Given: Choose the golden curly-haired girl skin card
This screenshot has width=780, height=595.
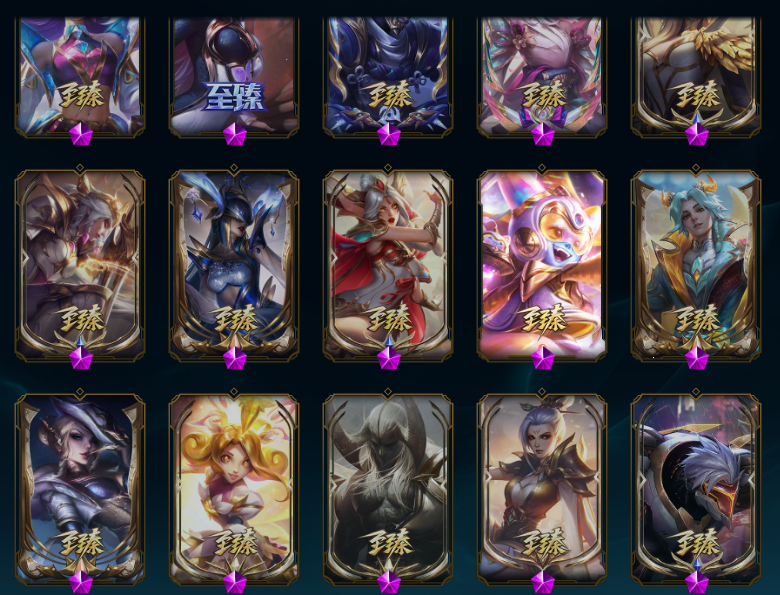Looking at the screenshot, I should 234,489.
